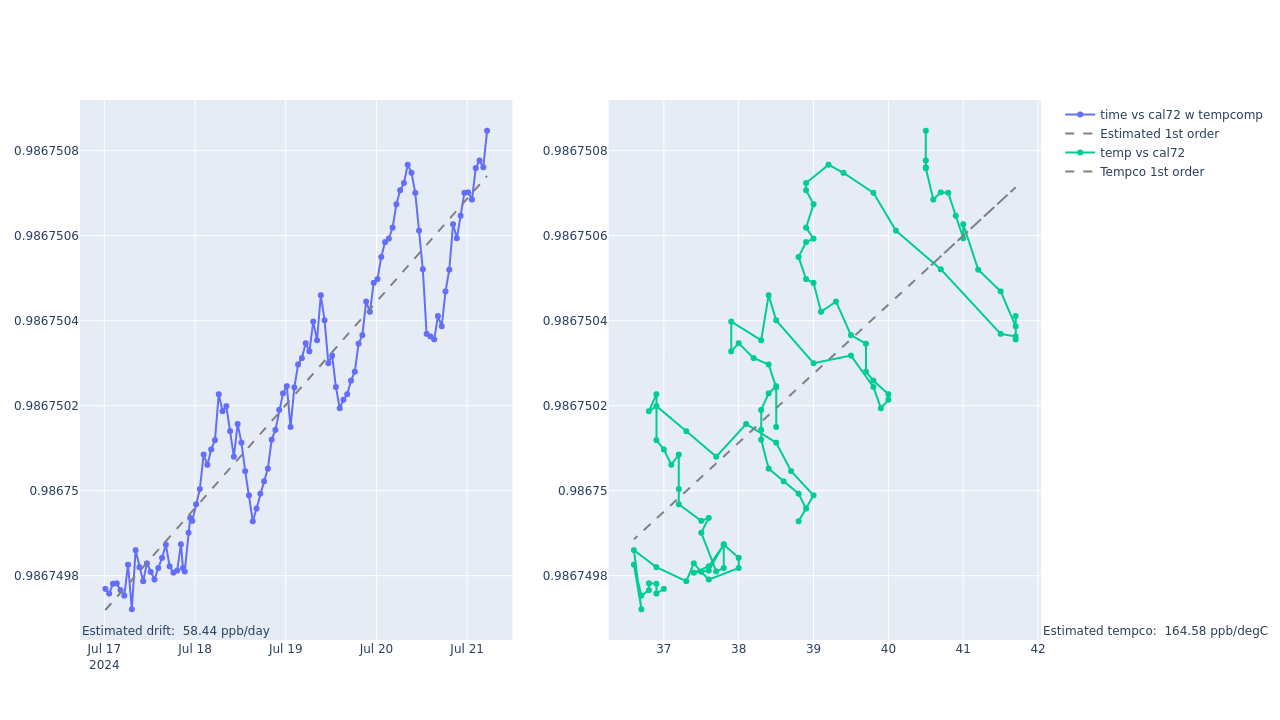Screen dimensions: 1280x720
Task: Click the 'Jul 20' x-axis tick label
Action: tap(376, 649)
